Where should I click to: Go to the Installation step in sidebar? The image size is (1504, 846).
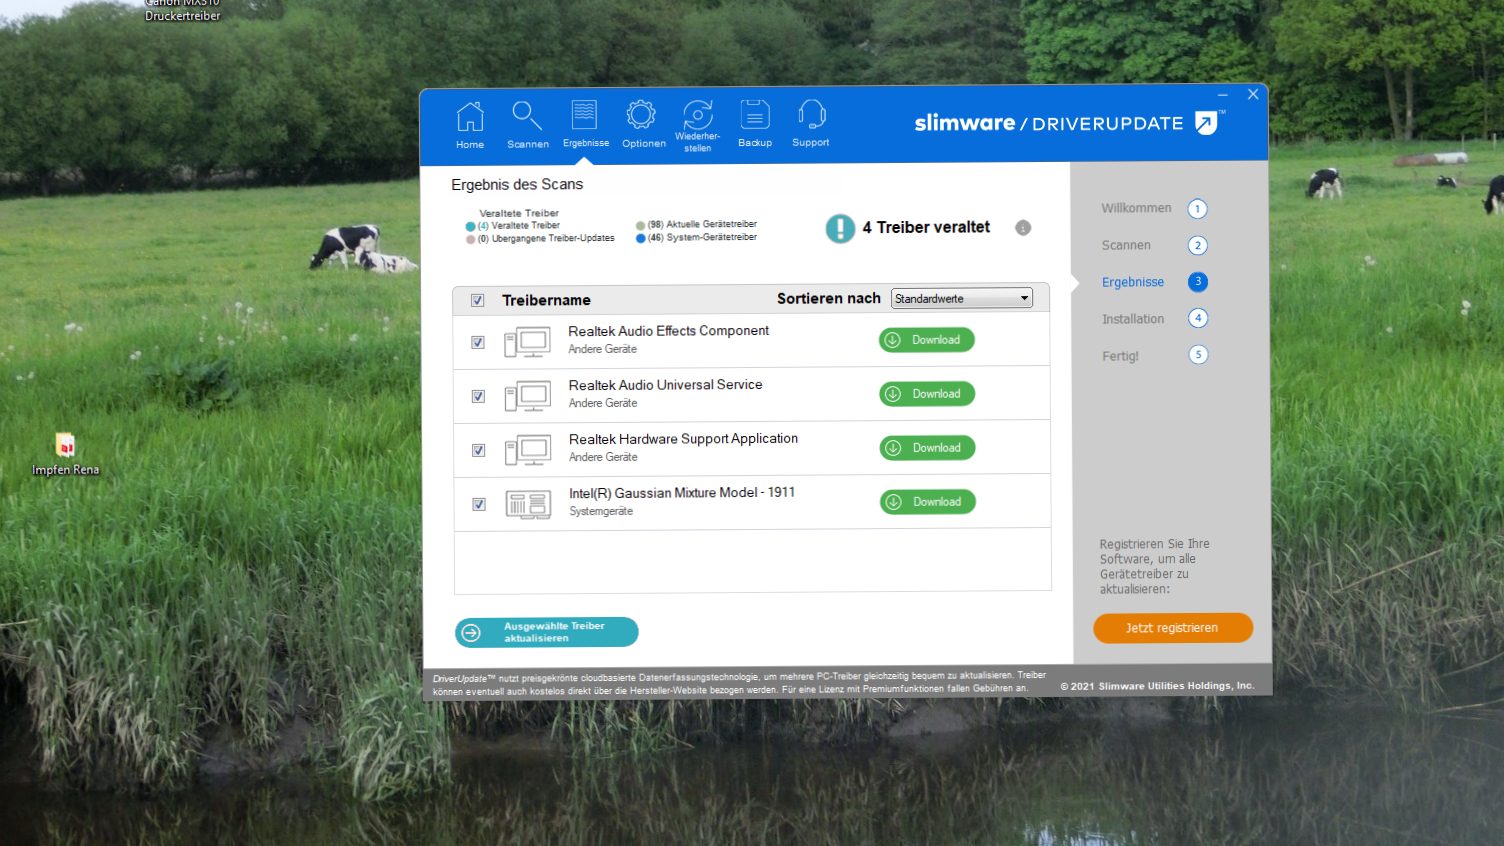point(1133,319)
